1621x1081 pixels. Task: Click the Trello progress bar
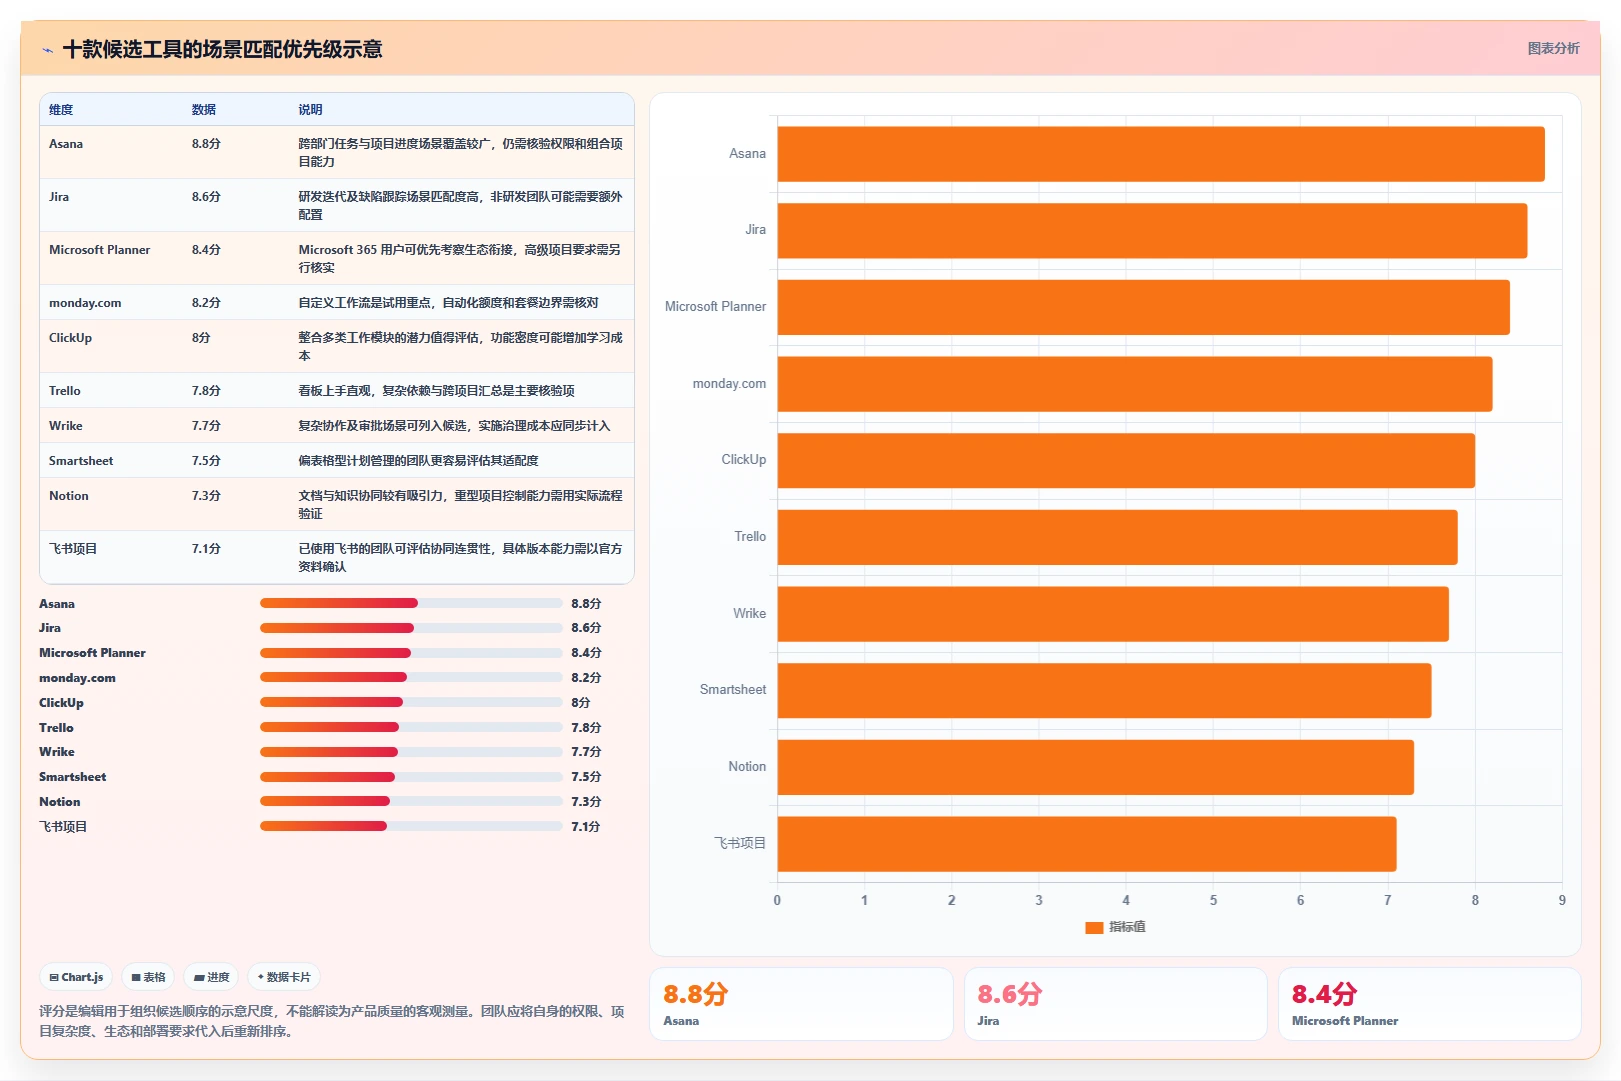click(411, 727)
